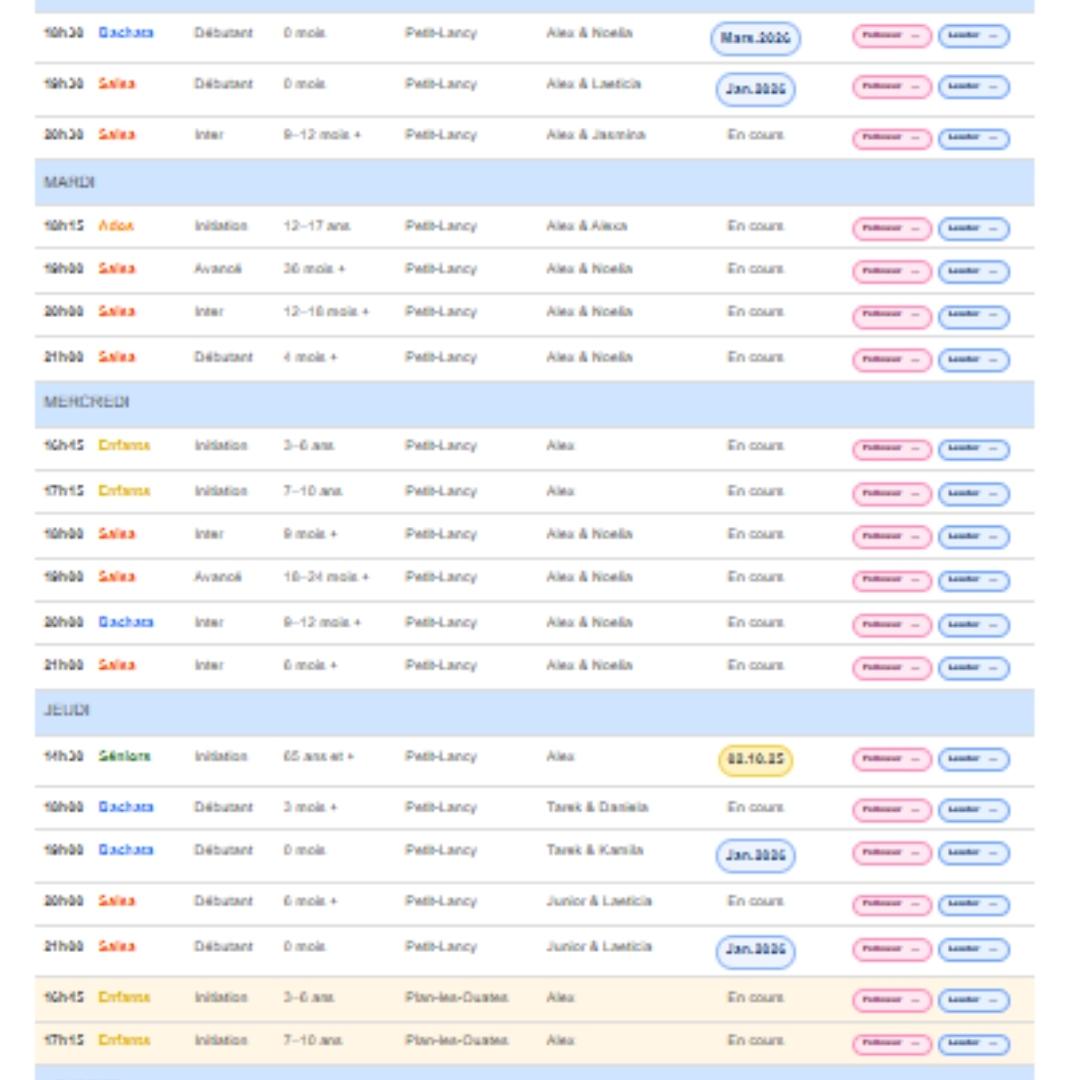The image size is (1080, 1080).
Task: Click Jan. 2026 badge in Tarek & Kamila row
Action: pyautogui.click(x=756, y=855)
